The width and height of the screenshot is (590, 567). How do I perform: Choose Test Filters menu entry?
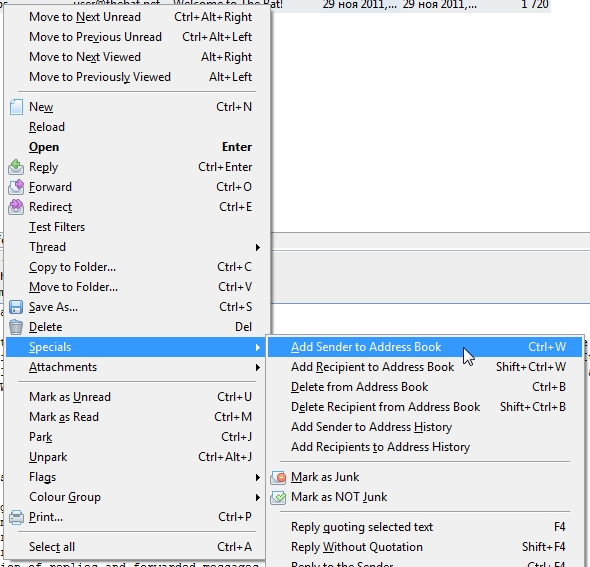[137, 227]
